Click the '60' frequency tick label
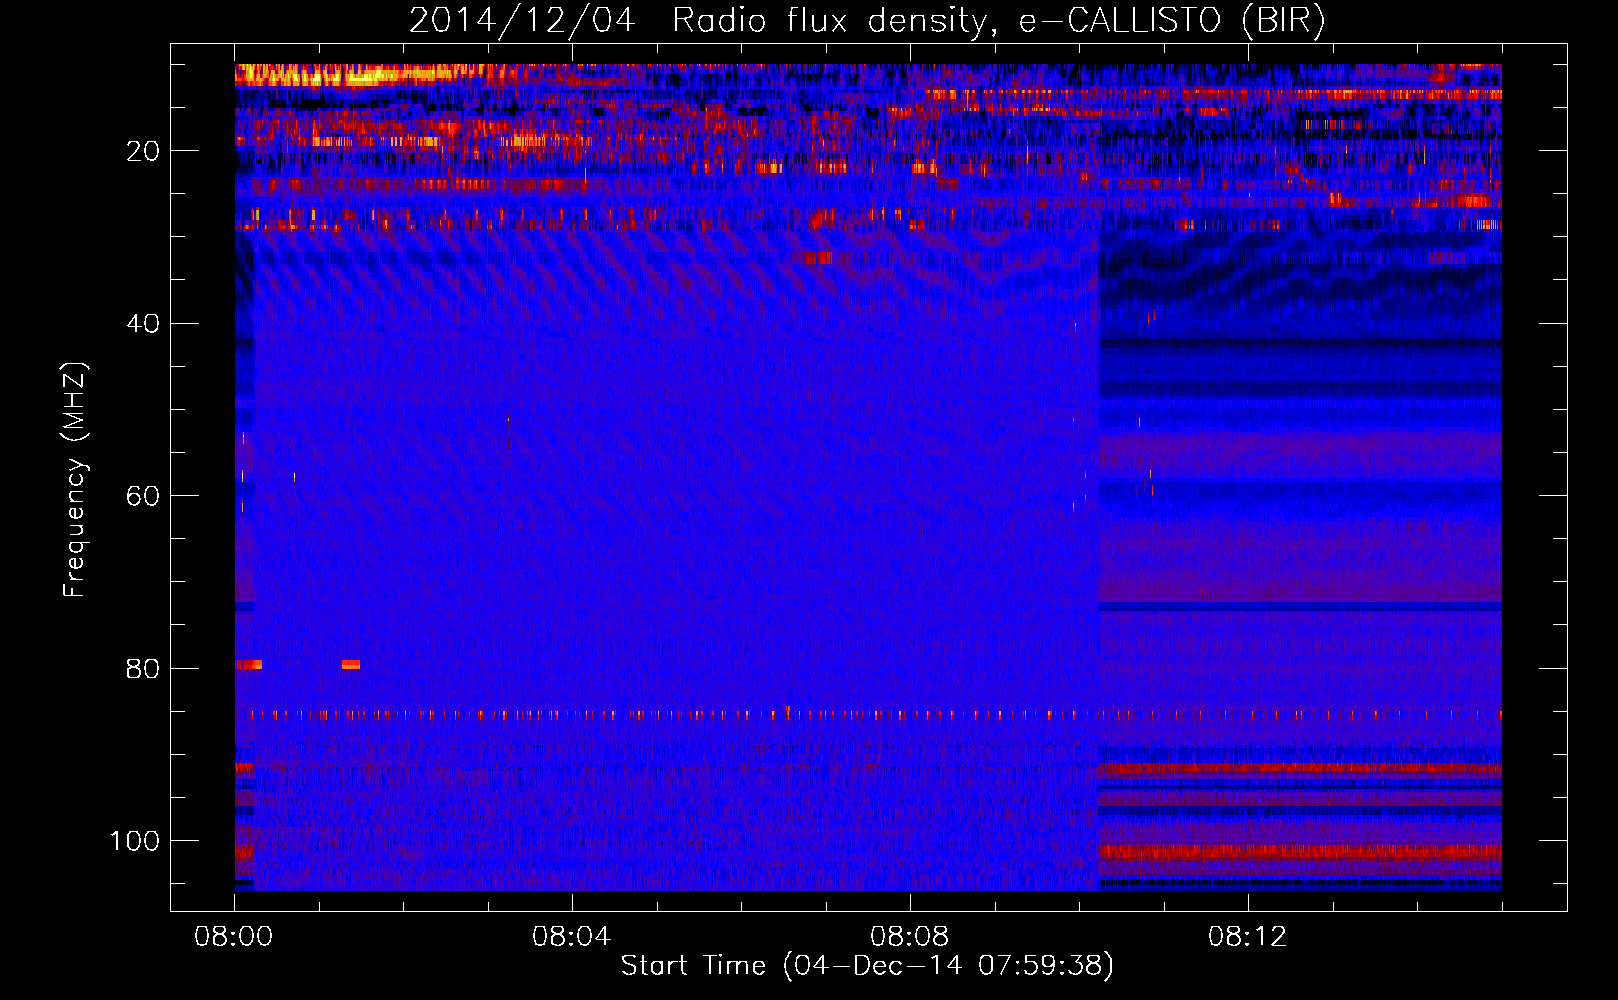 (x=143, y=496)
